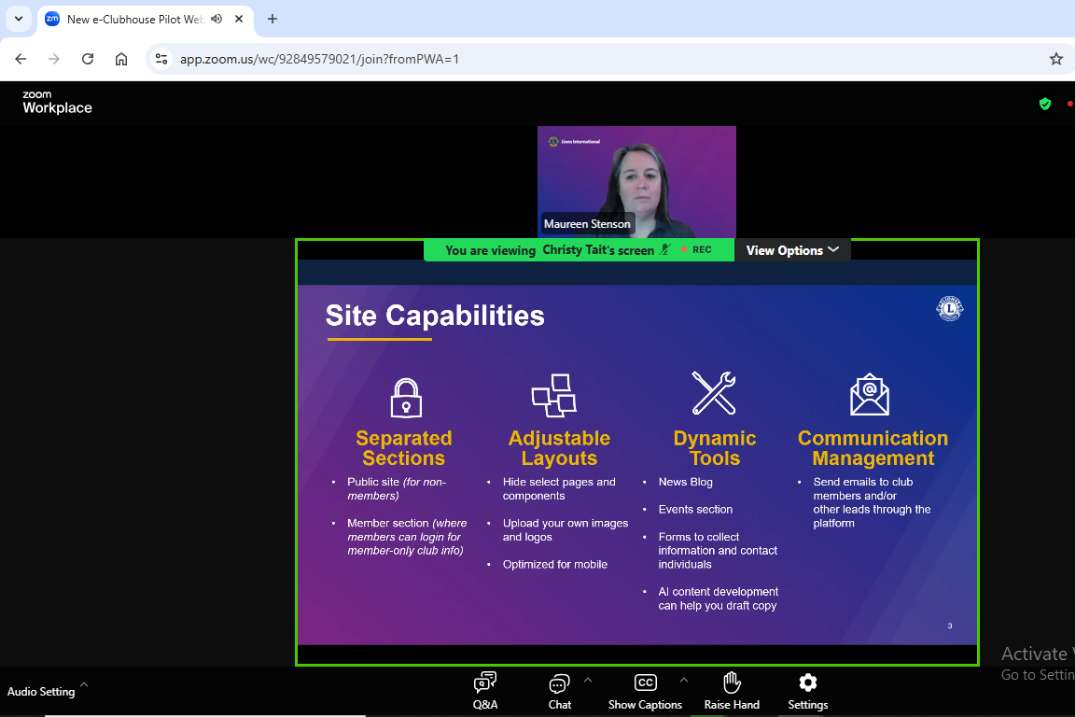
Task: Click the Audio Setting button
Action: point(41,691)
